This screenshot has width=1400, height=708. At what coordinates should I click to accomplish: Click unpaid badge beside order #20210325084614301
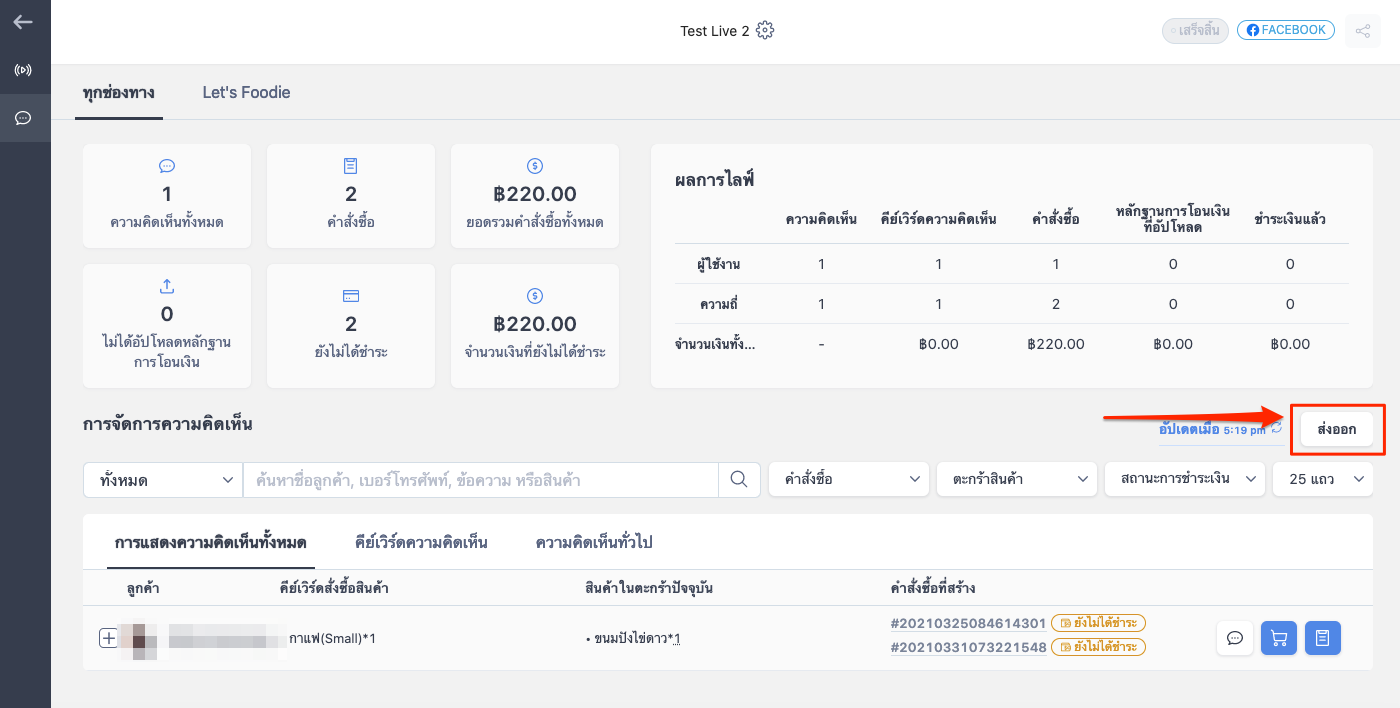[1098, 623]
